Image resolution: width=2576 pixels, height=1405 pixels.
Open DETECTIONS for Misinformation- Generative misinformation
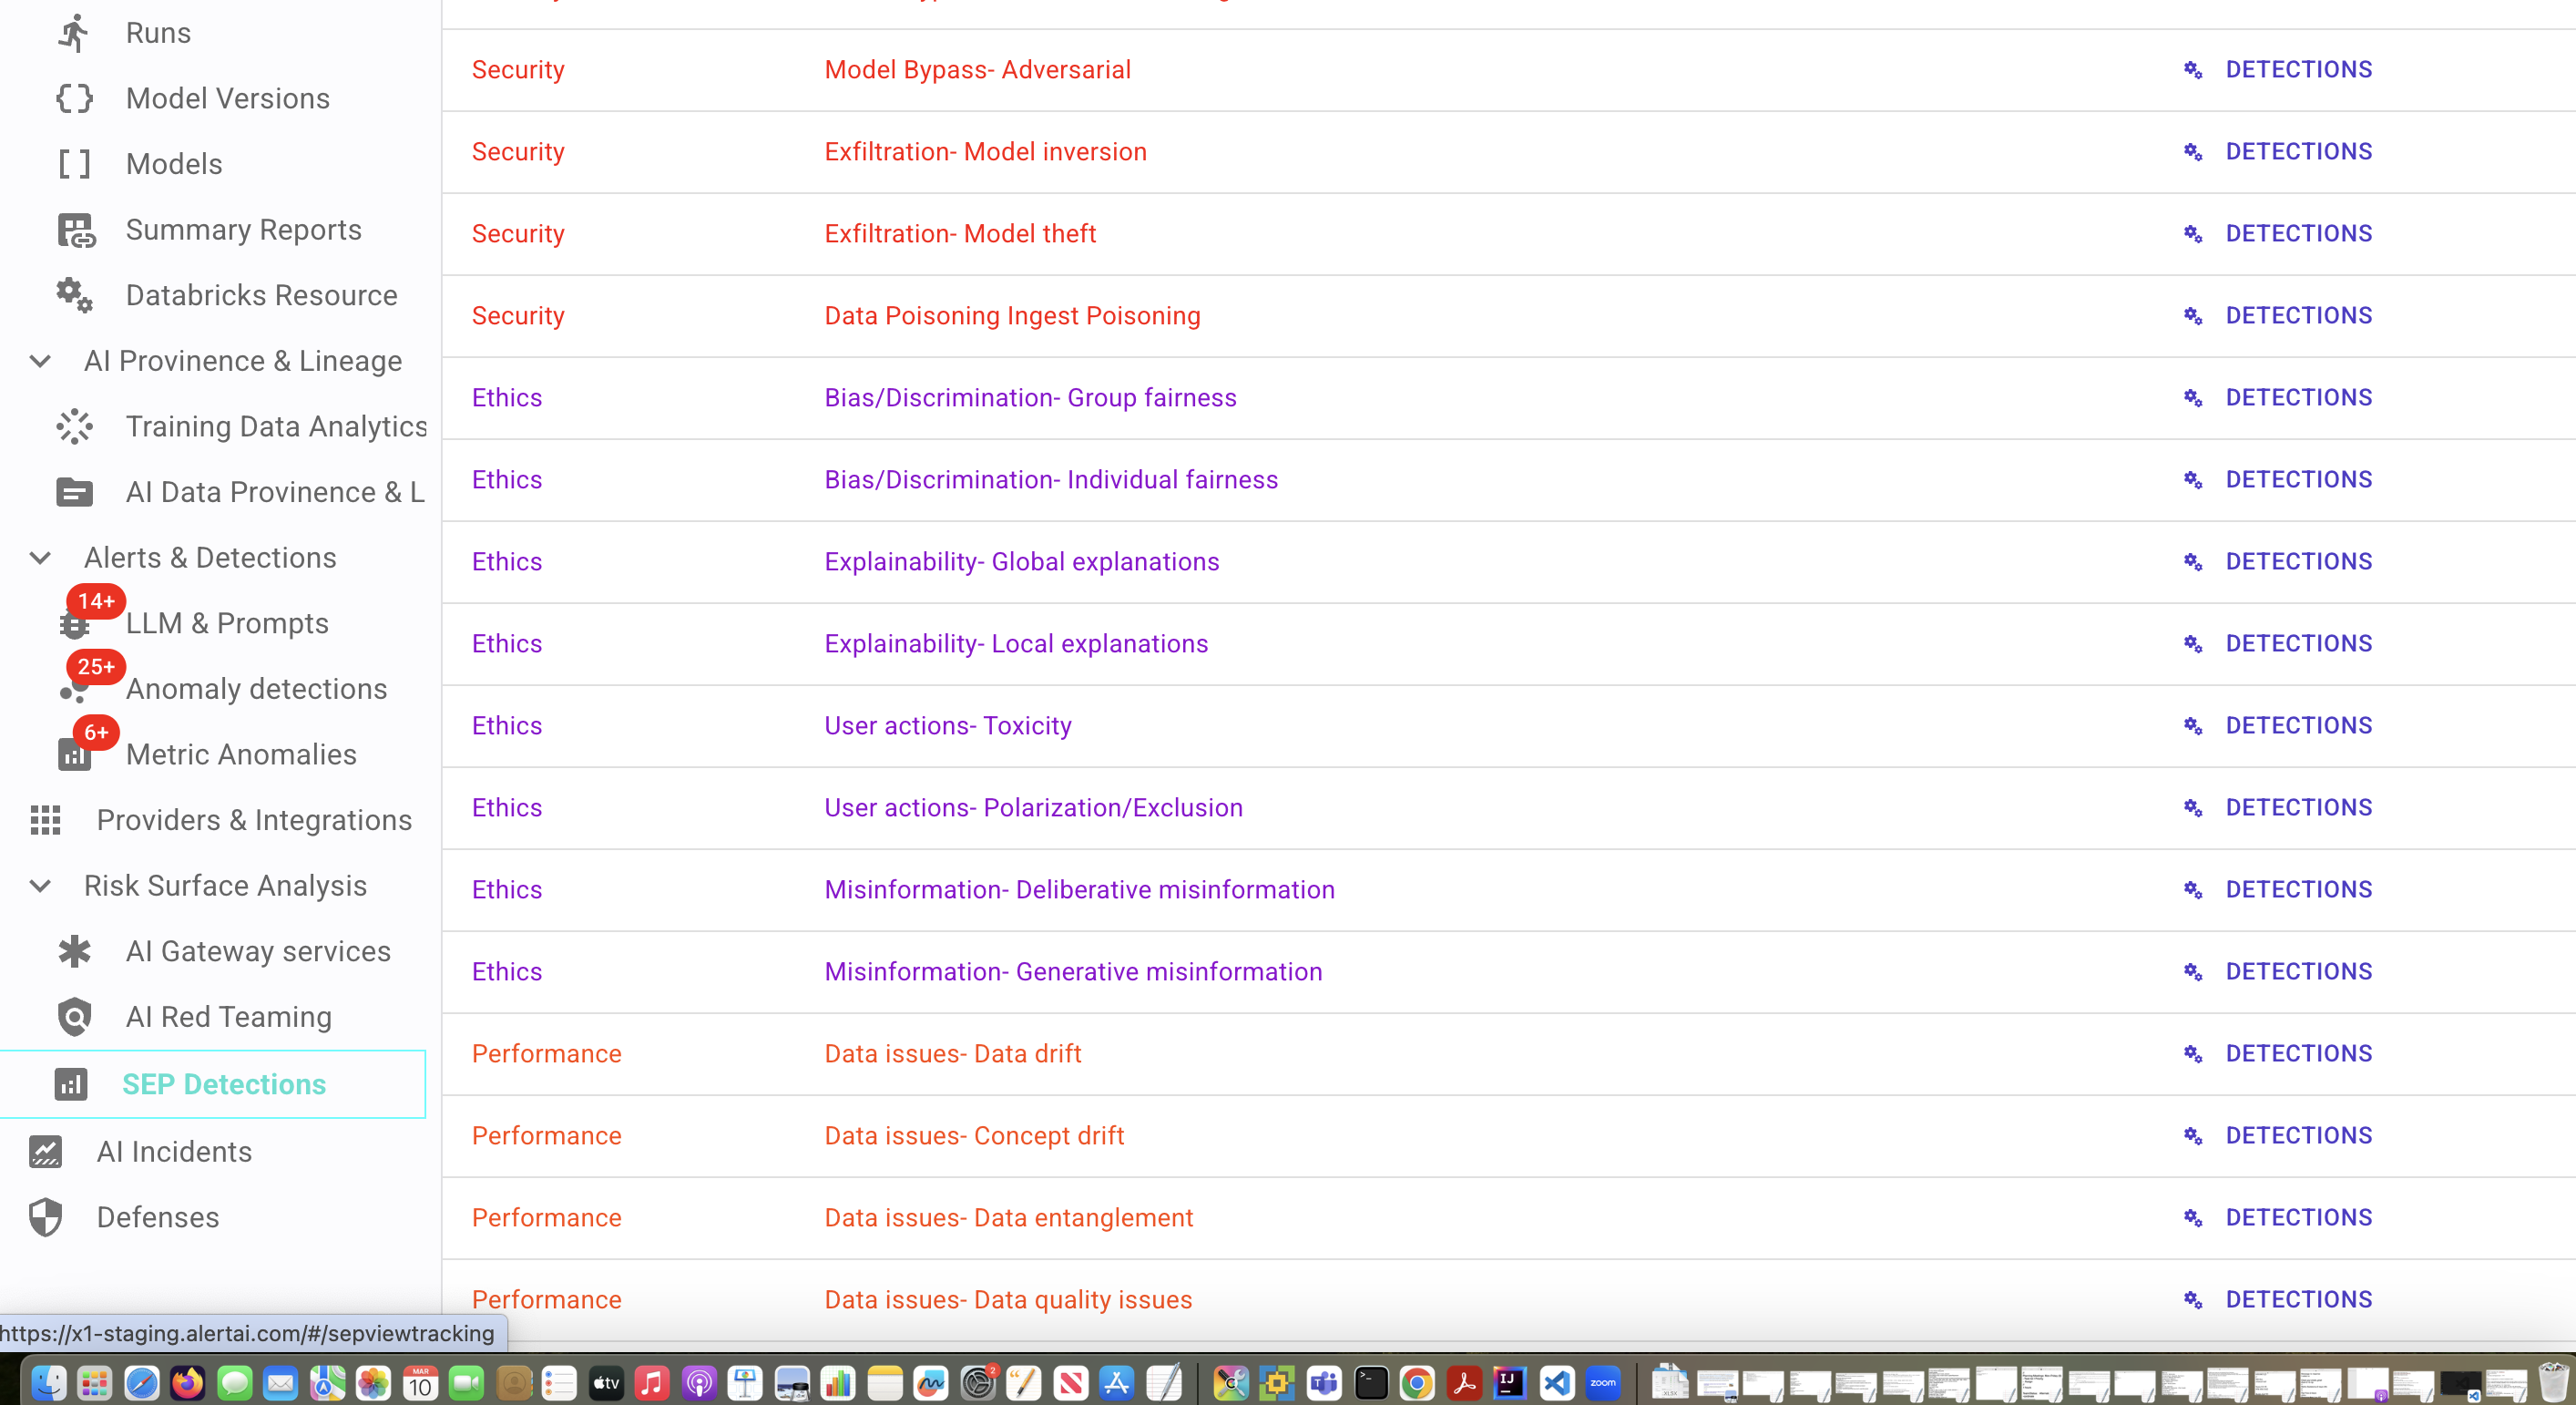pyautogui.click(x=2298, y=972)
